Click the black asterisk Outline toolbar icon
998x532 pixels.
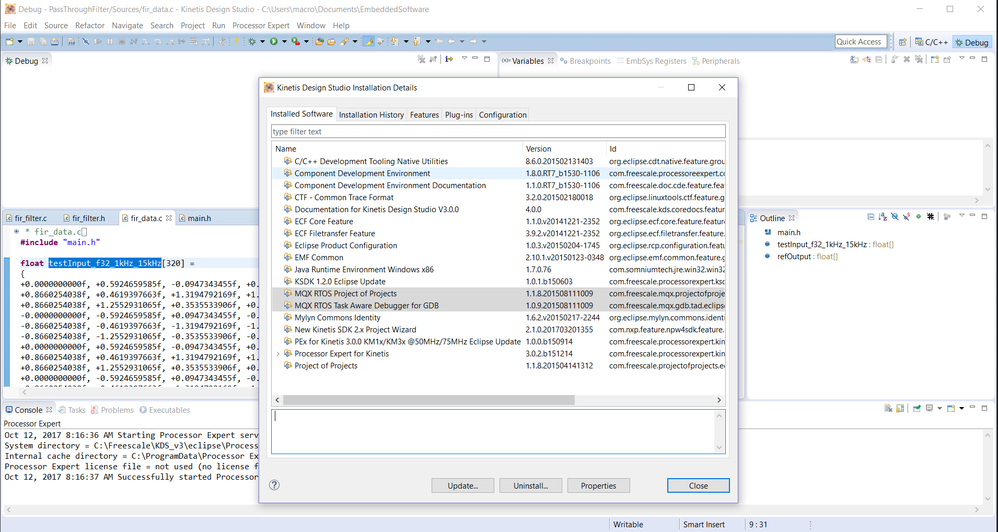click(931, 217)
